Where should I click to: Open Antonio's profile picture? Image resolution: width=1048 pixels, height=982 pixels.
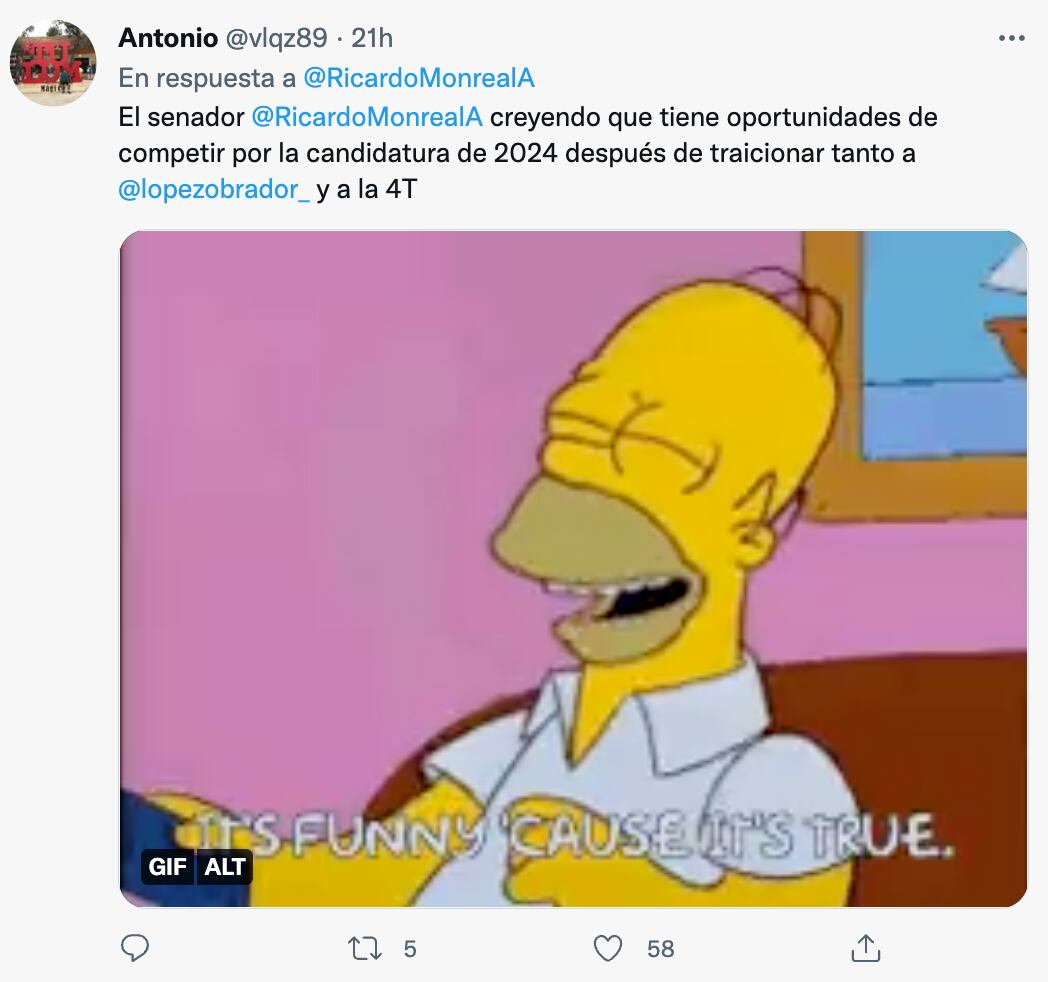pos(53,62)
